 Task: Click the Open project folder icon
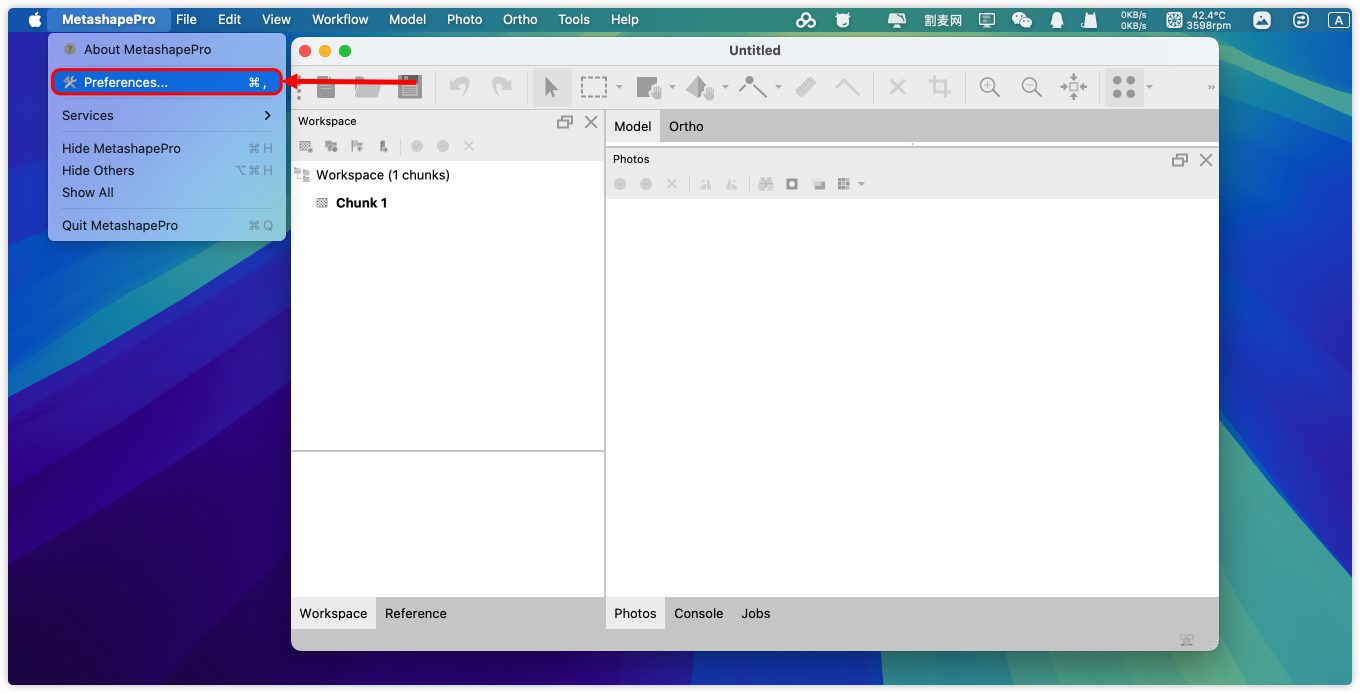(368, 87)
